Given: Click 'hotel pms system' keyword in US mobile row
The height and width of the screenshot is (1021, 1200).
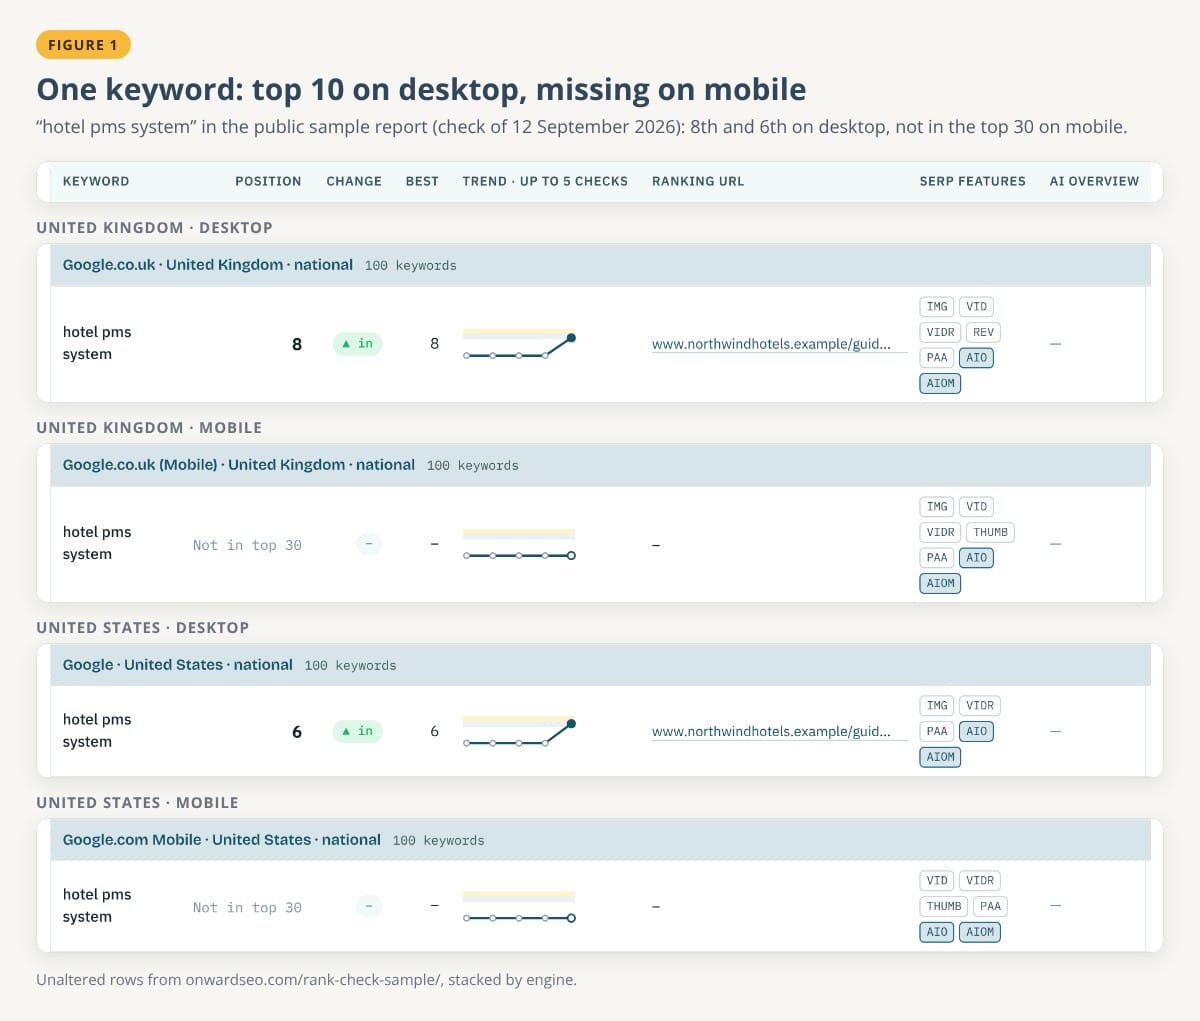Looking at the screenshot, I should pyautogui.click(x=97, y=906).
